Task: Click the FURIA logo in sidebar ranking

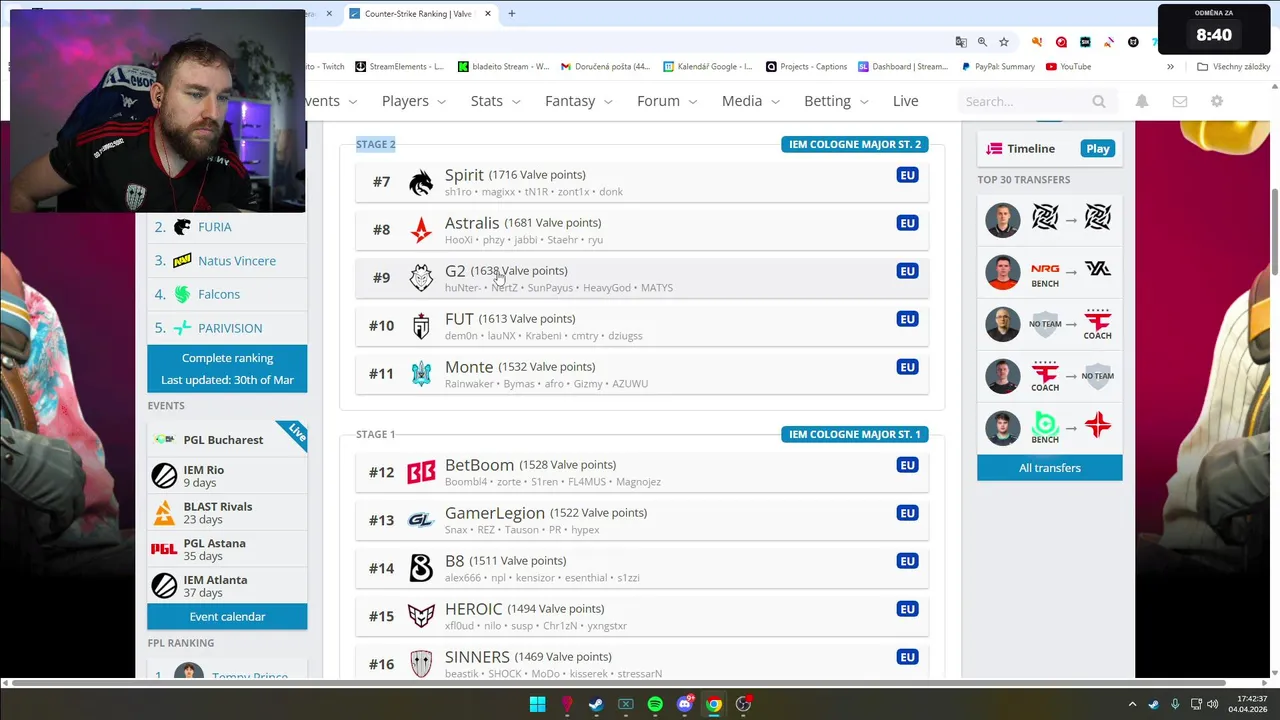Action: tap(182, 227)
